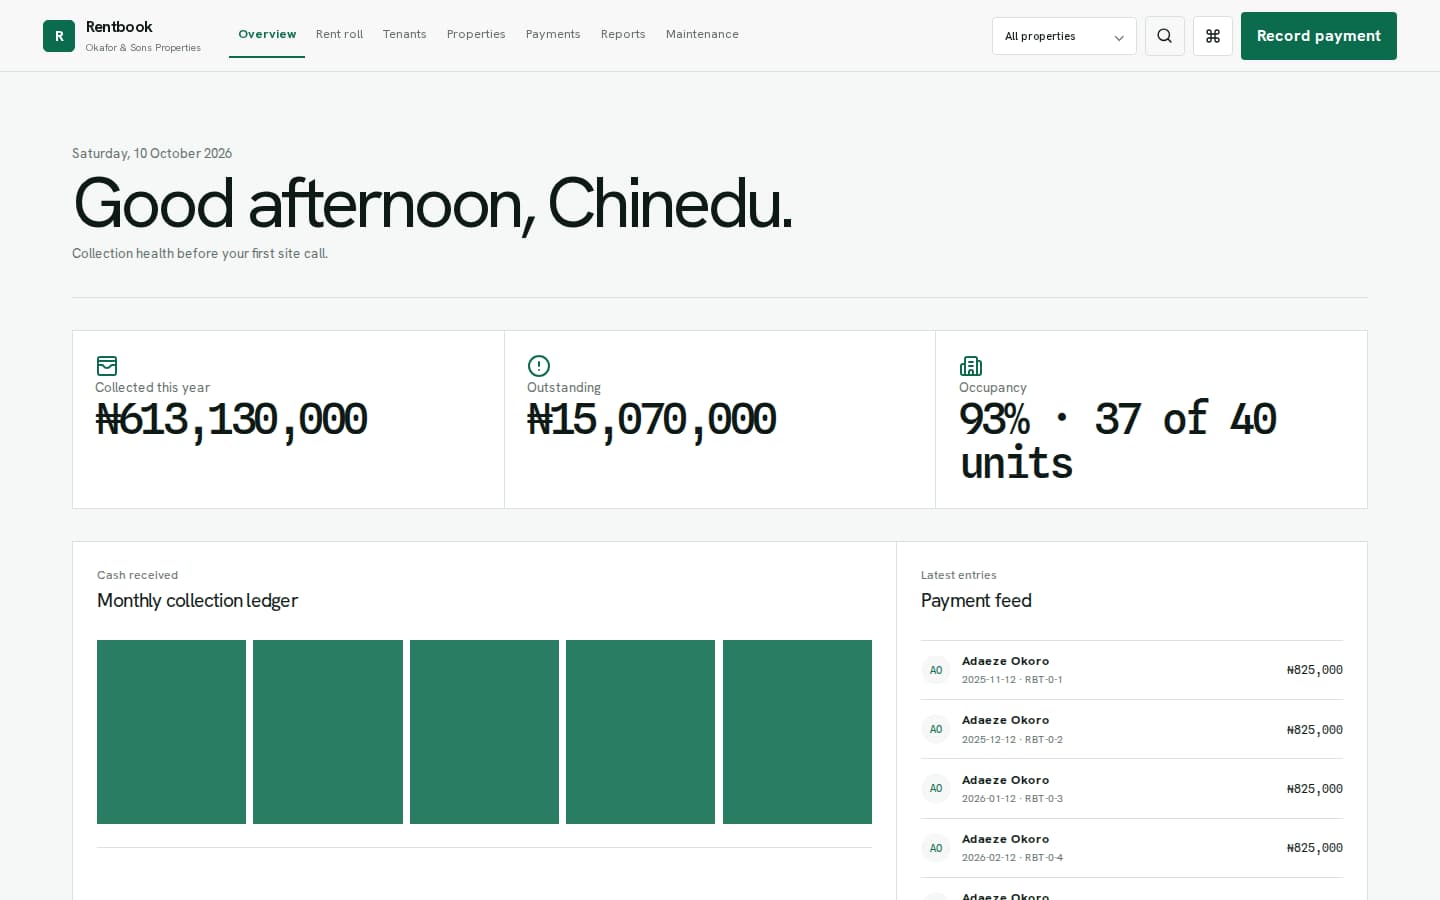Click the 'Latest entries' label
The width and height of the screenshot is (1440, 900).
[959, 575]
